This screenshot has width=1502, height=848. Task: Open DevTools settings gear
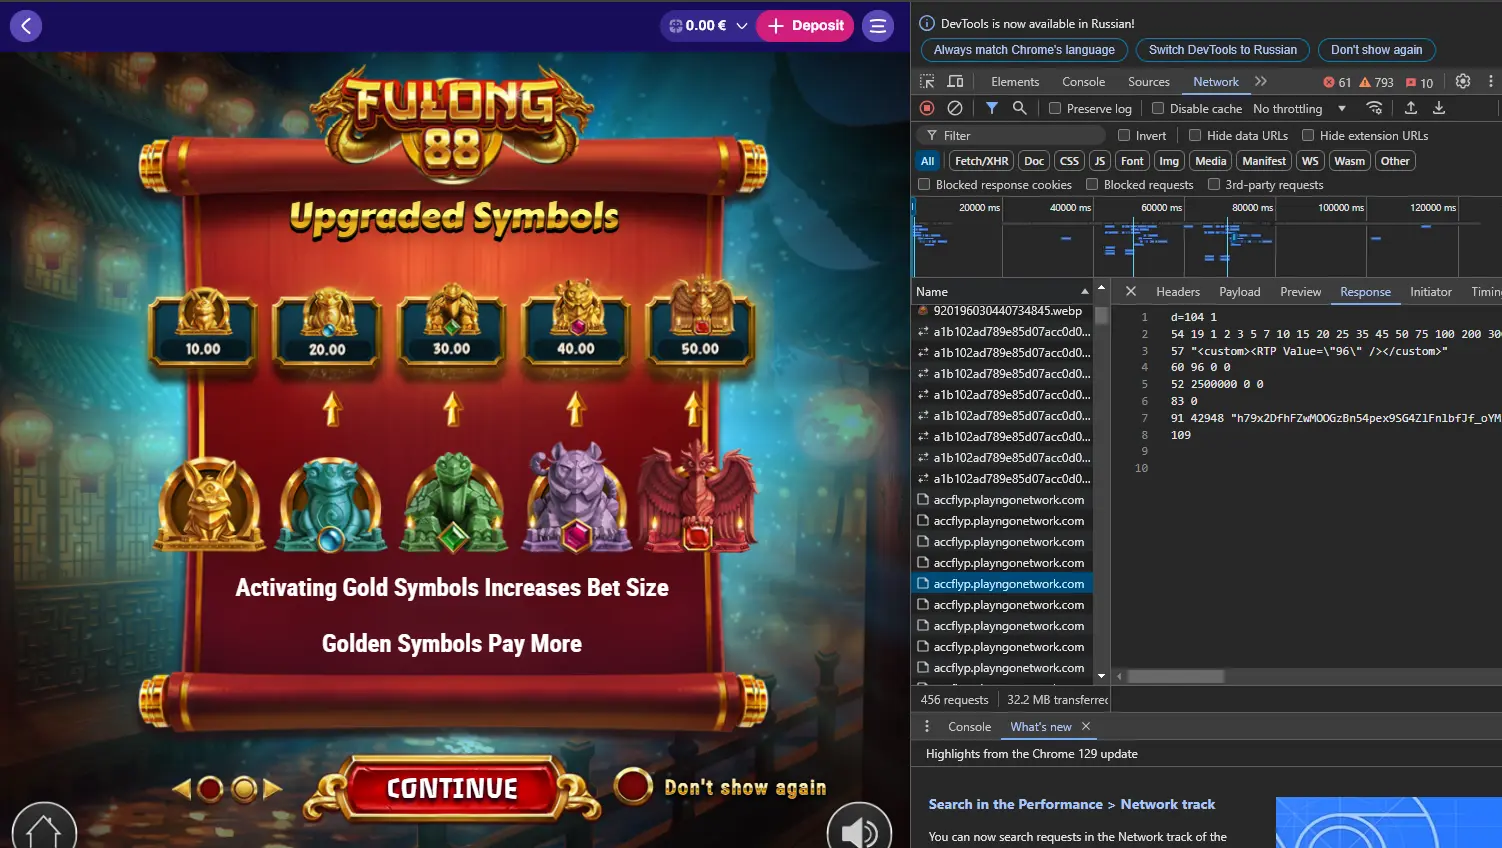pyautogui.click(x=1463, y=82)
